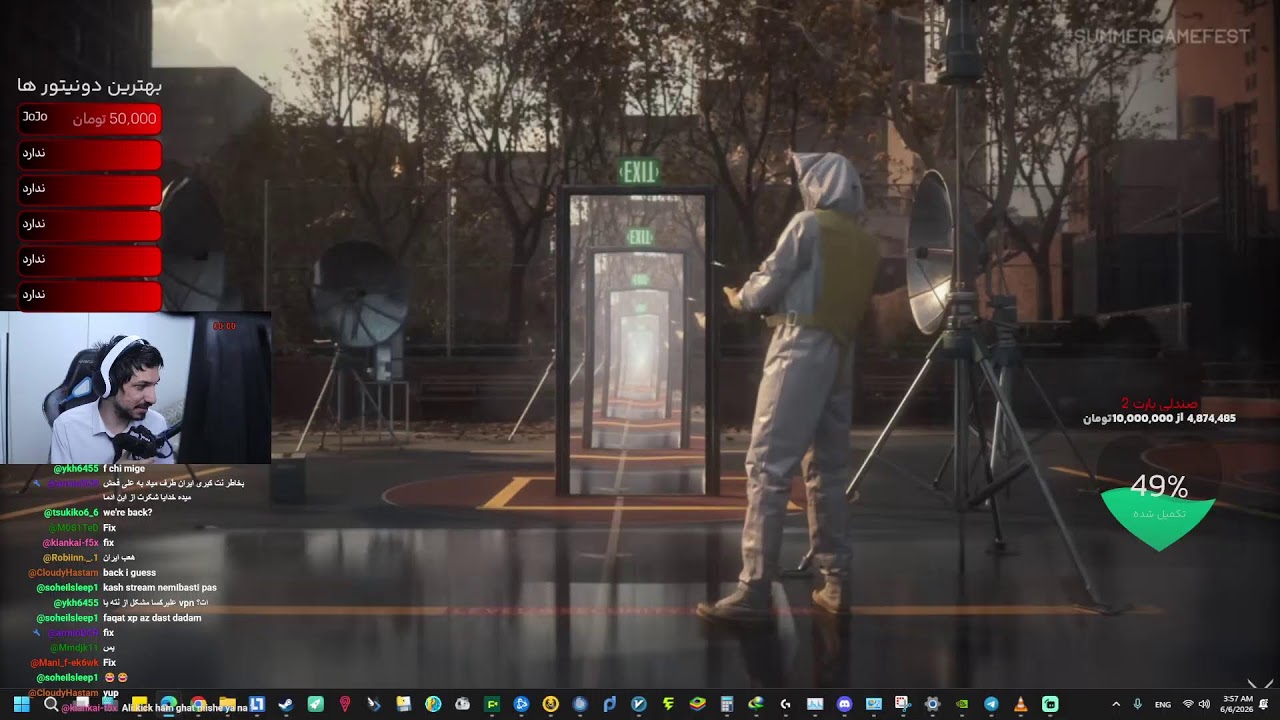Open the notifications bell icon
1280x720 pixels.
point(1264,704)
